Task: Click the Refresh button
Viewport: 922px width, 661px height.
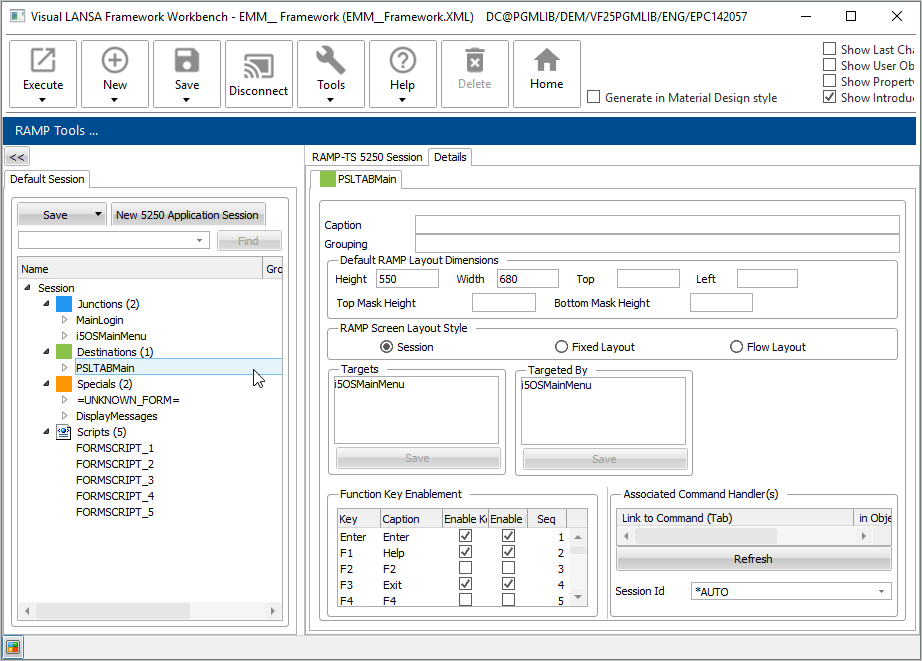Action: coord(752,559)
